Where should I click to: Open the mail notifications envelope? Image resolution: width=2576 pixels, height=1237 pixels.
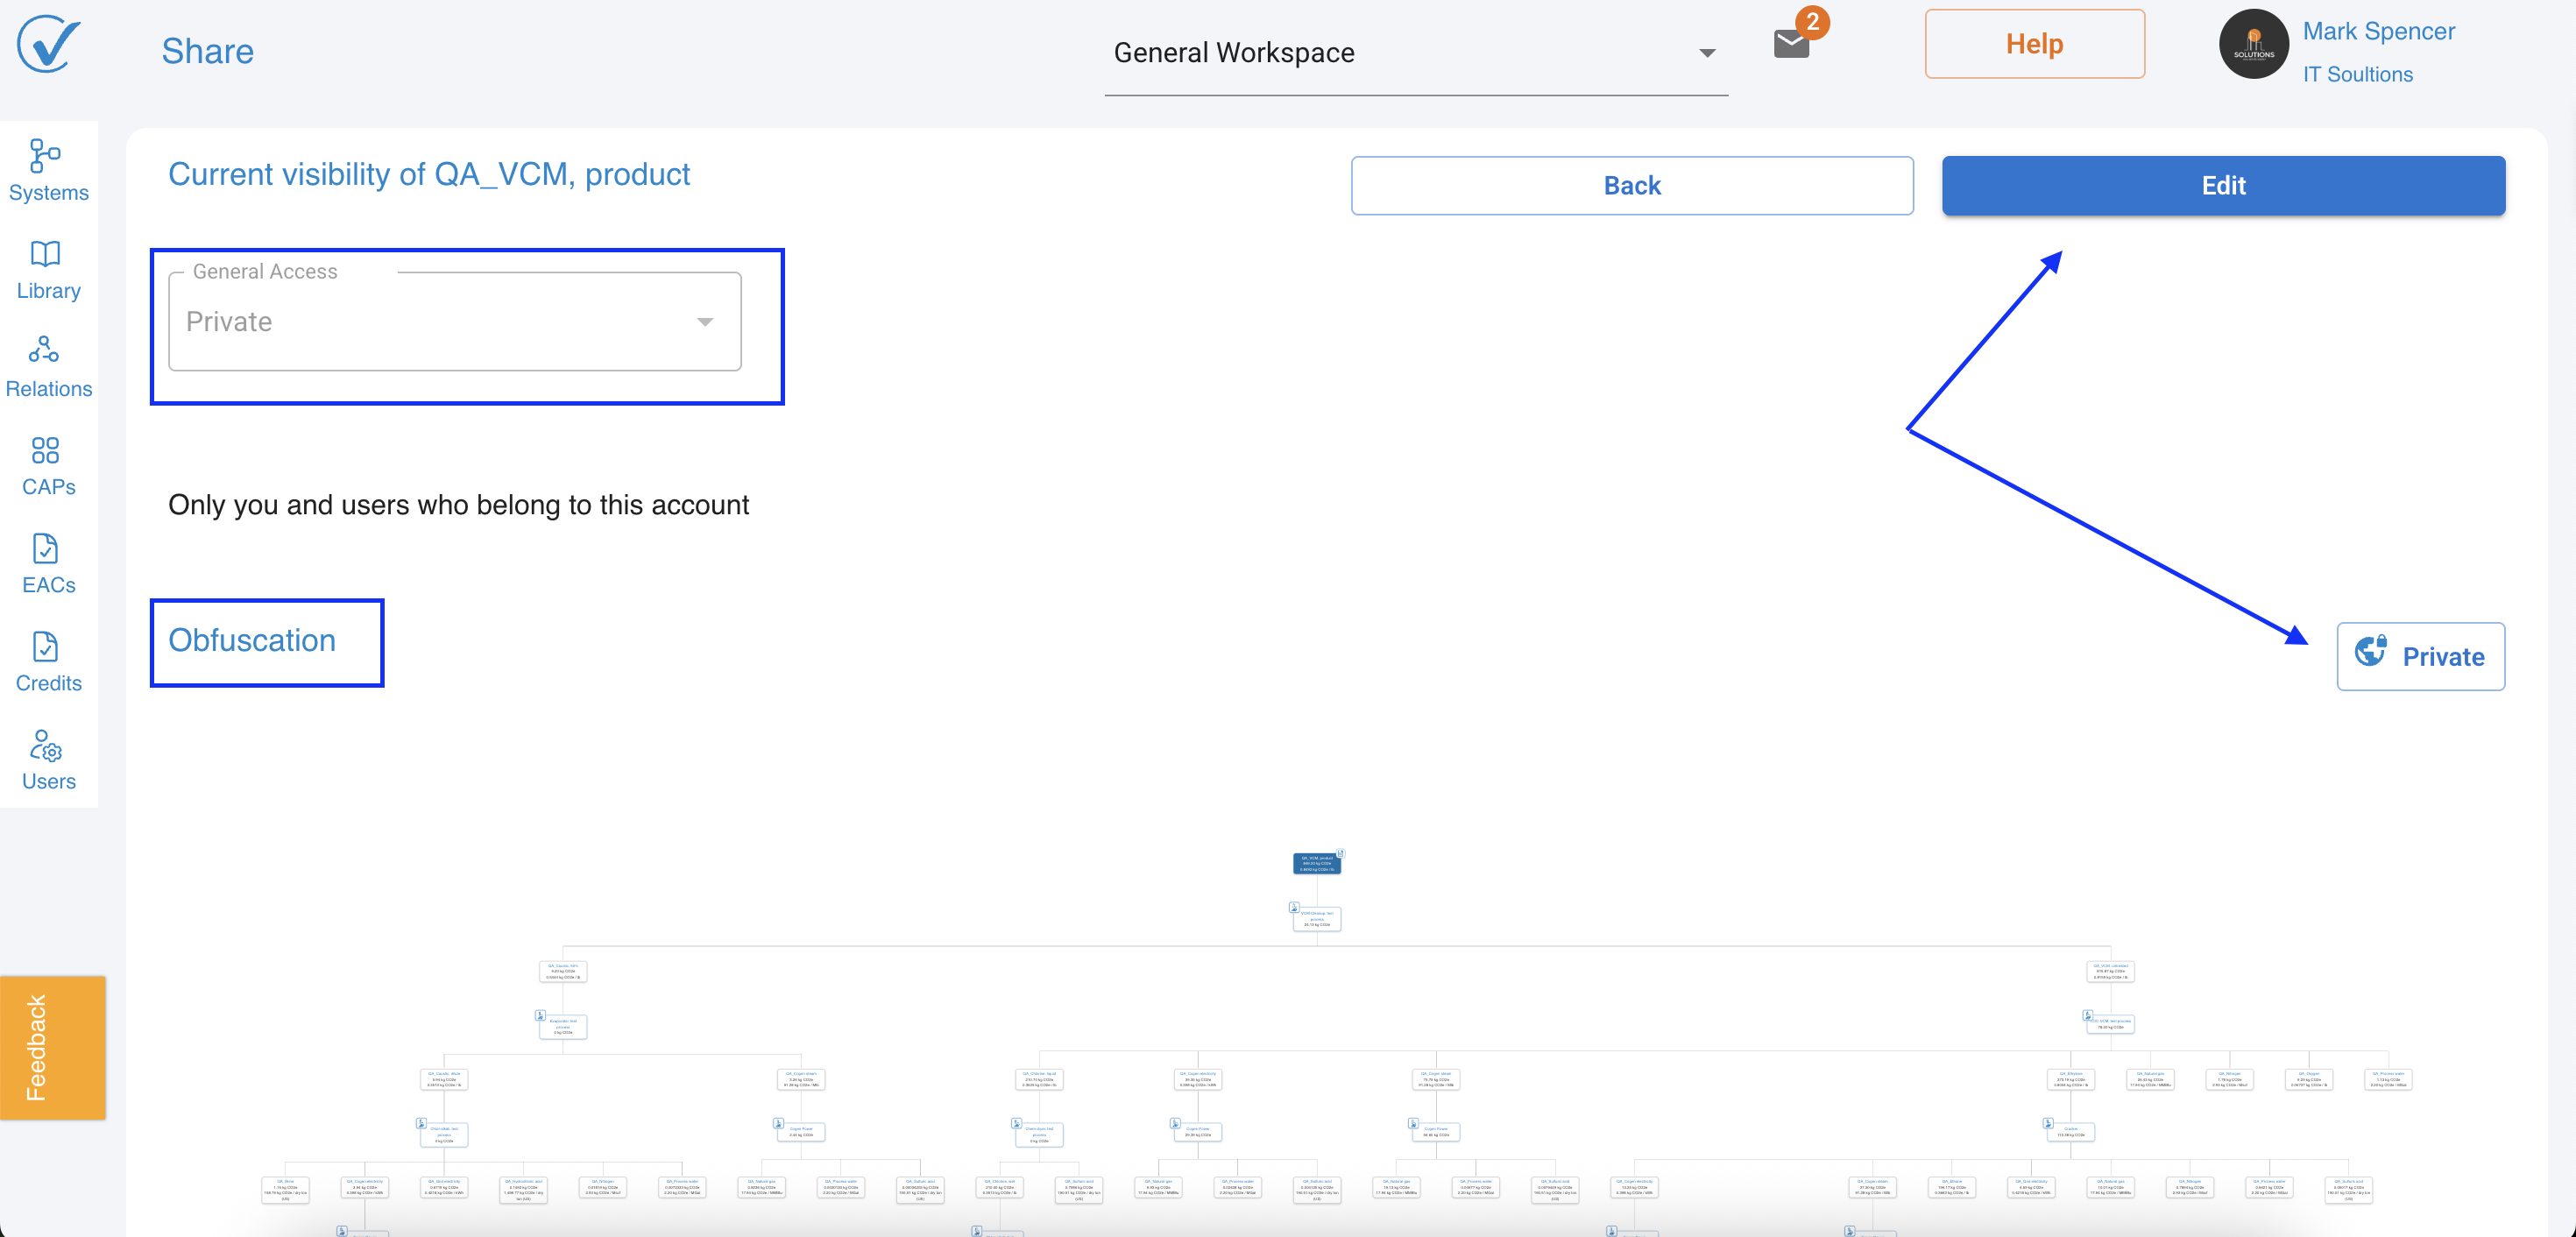pos(1791,44)
